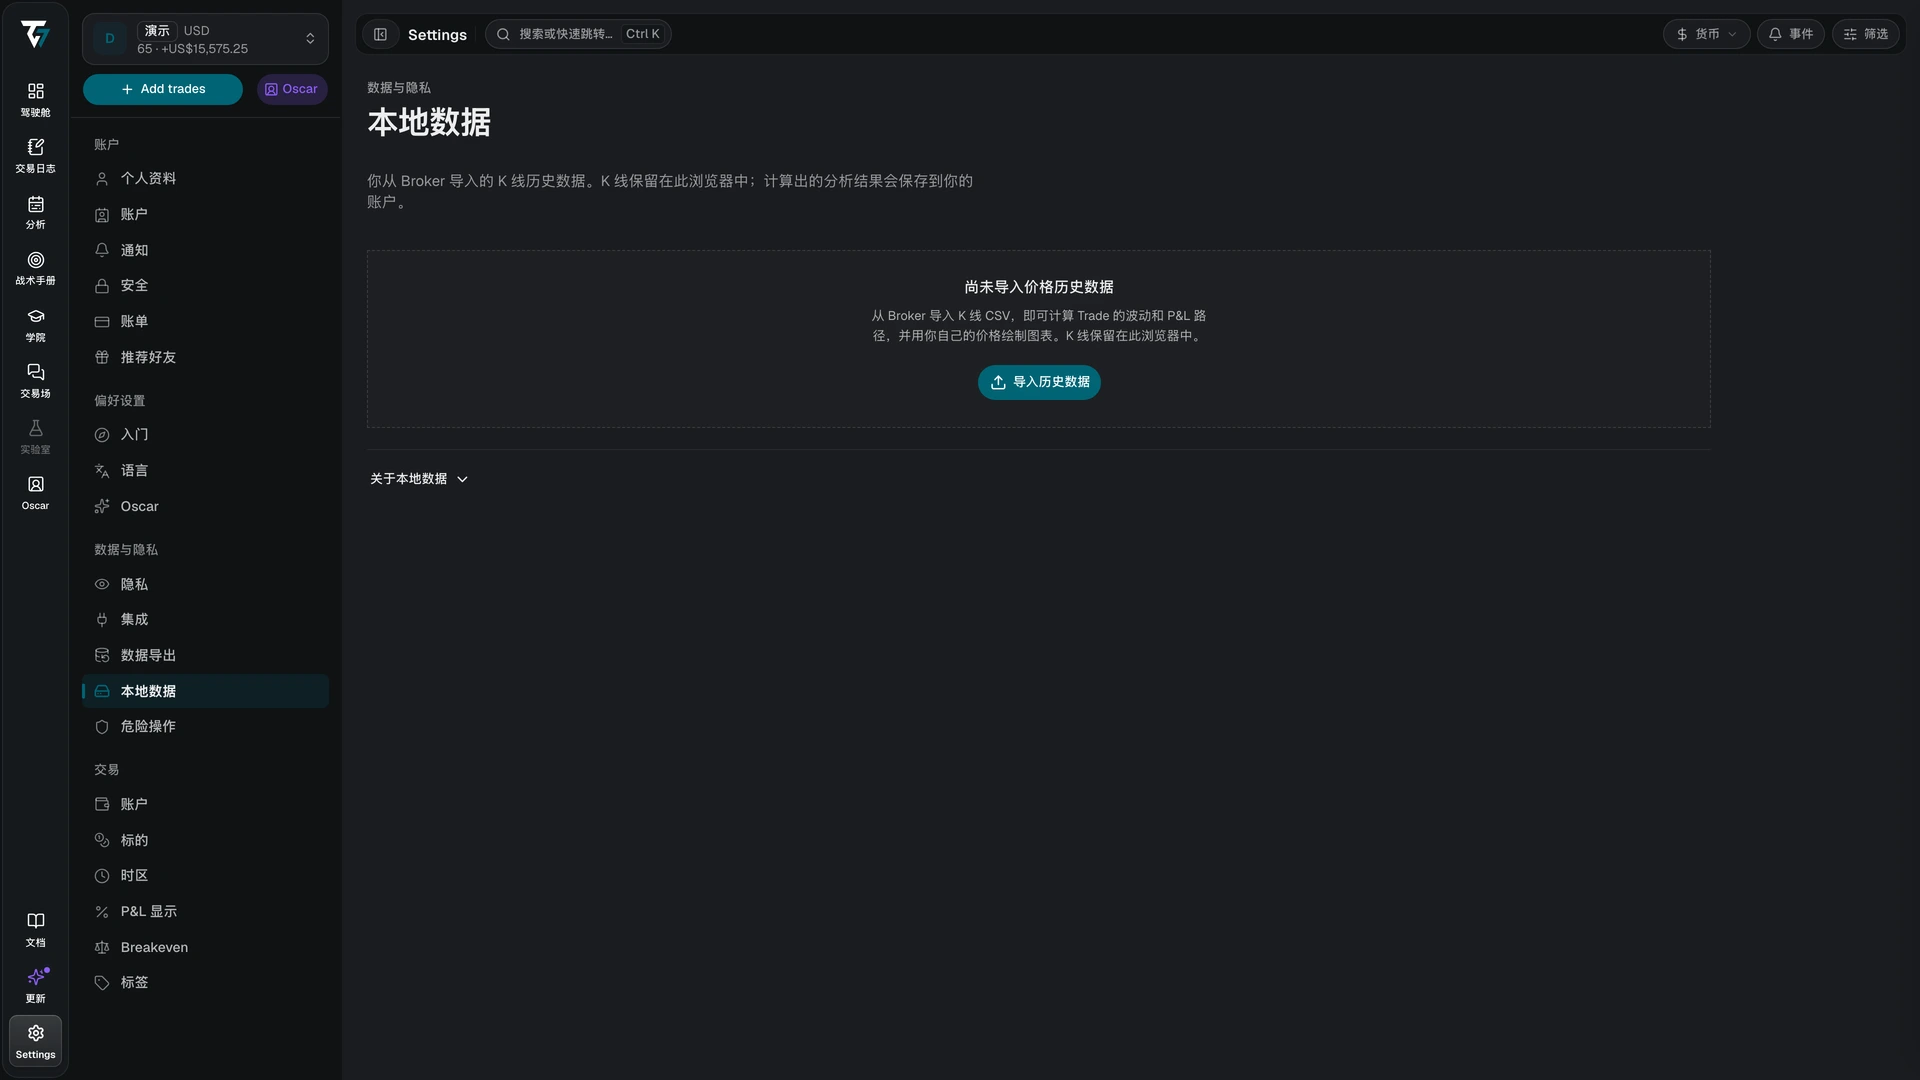Open 通知 settings page
This screenshot has height=1080, width=1920.
[x=205, y=250]
